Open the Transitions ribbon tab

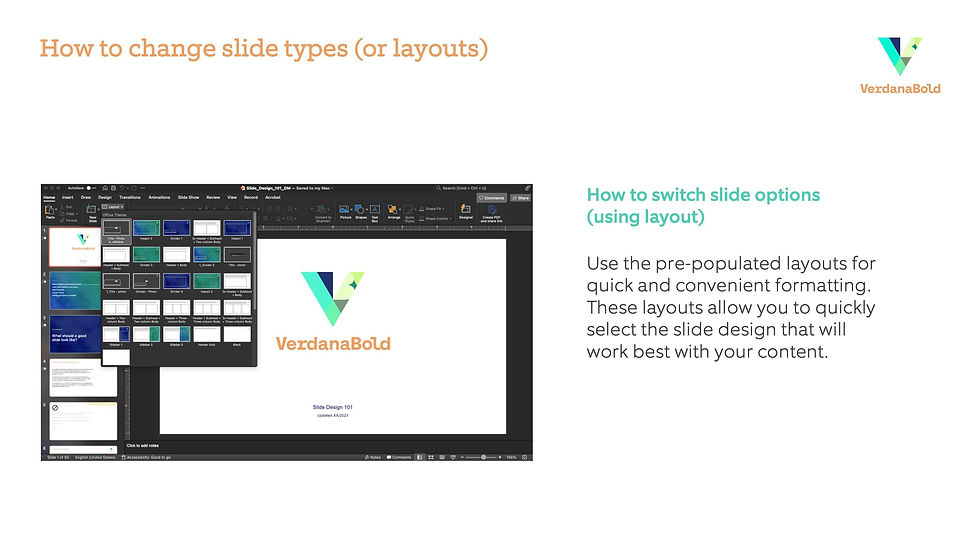130,197
